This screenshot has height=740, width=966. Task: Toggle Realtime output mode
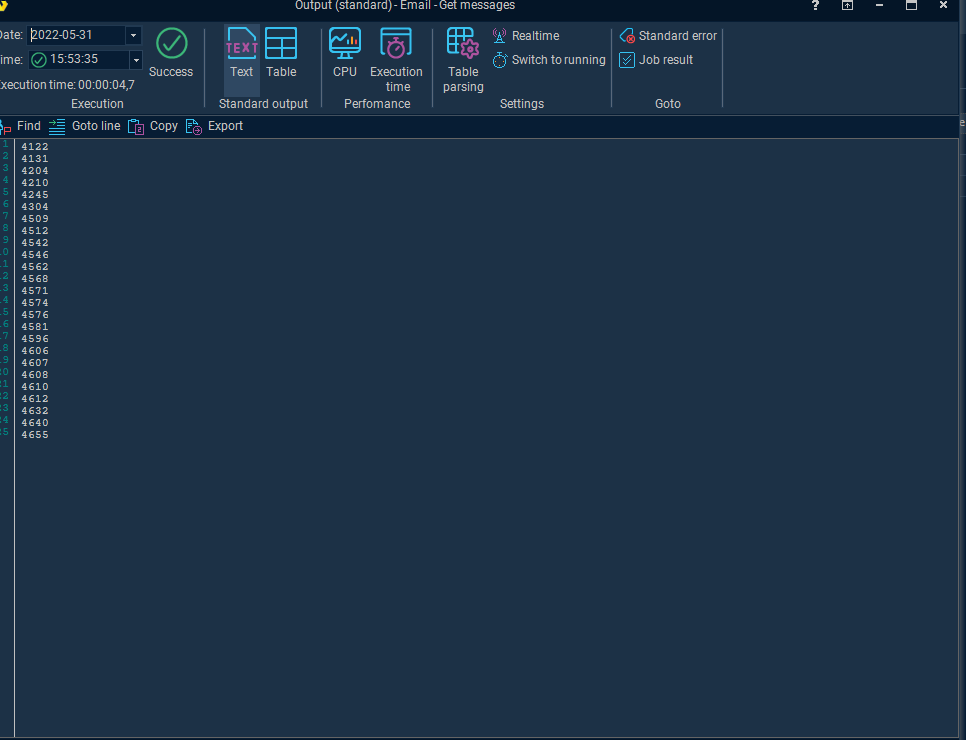[x=526, y=36]
